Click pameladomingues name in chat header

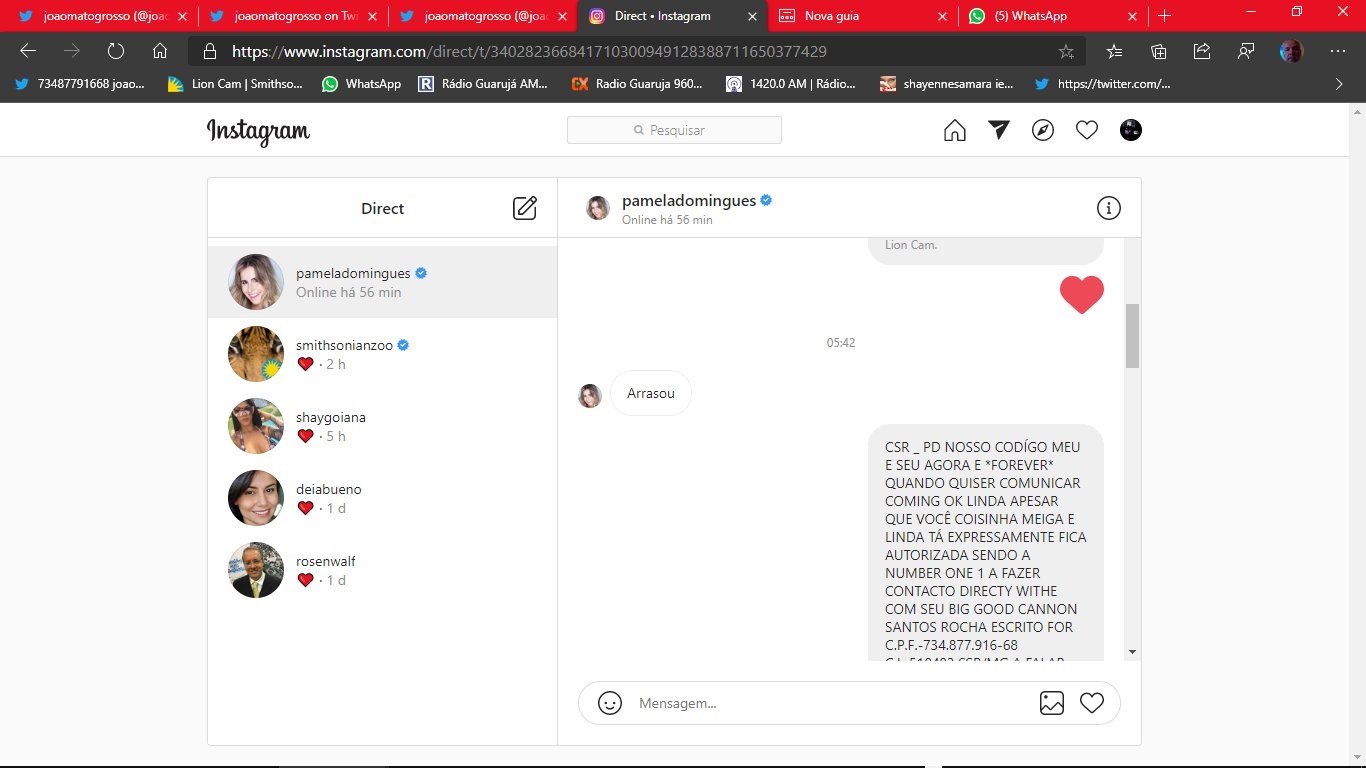click(688, 200)
